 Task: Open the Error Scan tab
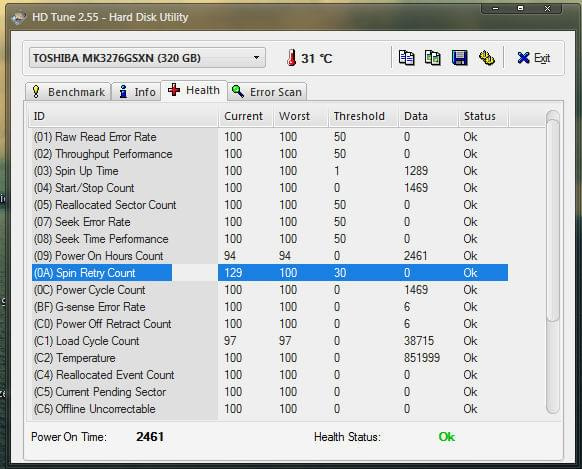coord(267,92)
